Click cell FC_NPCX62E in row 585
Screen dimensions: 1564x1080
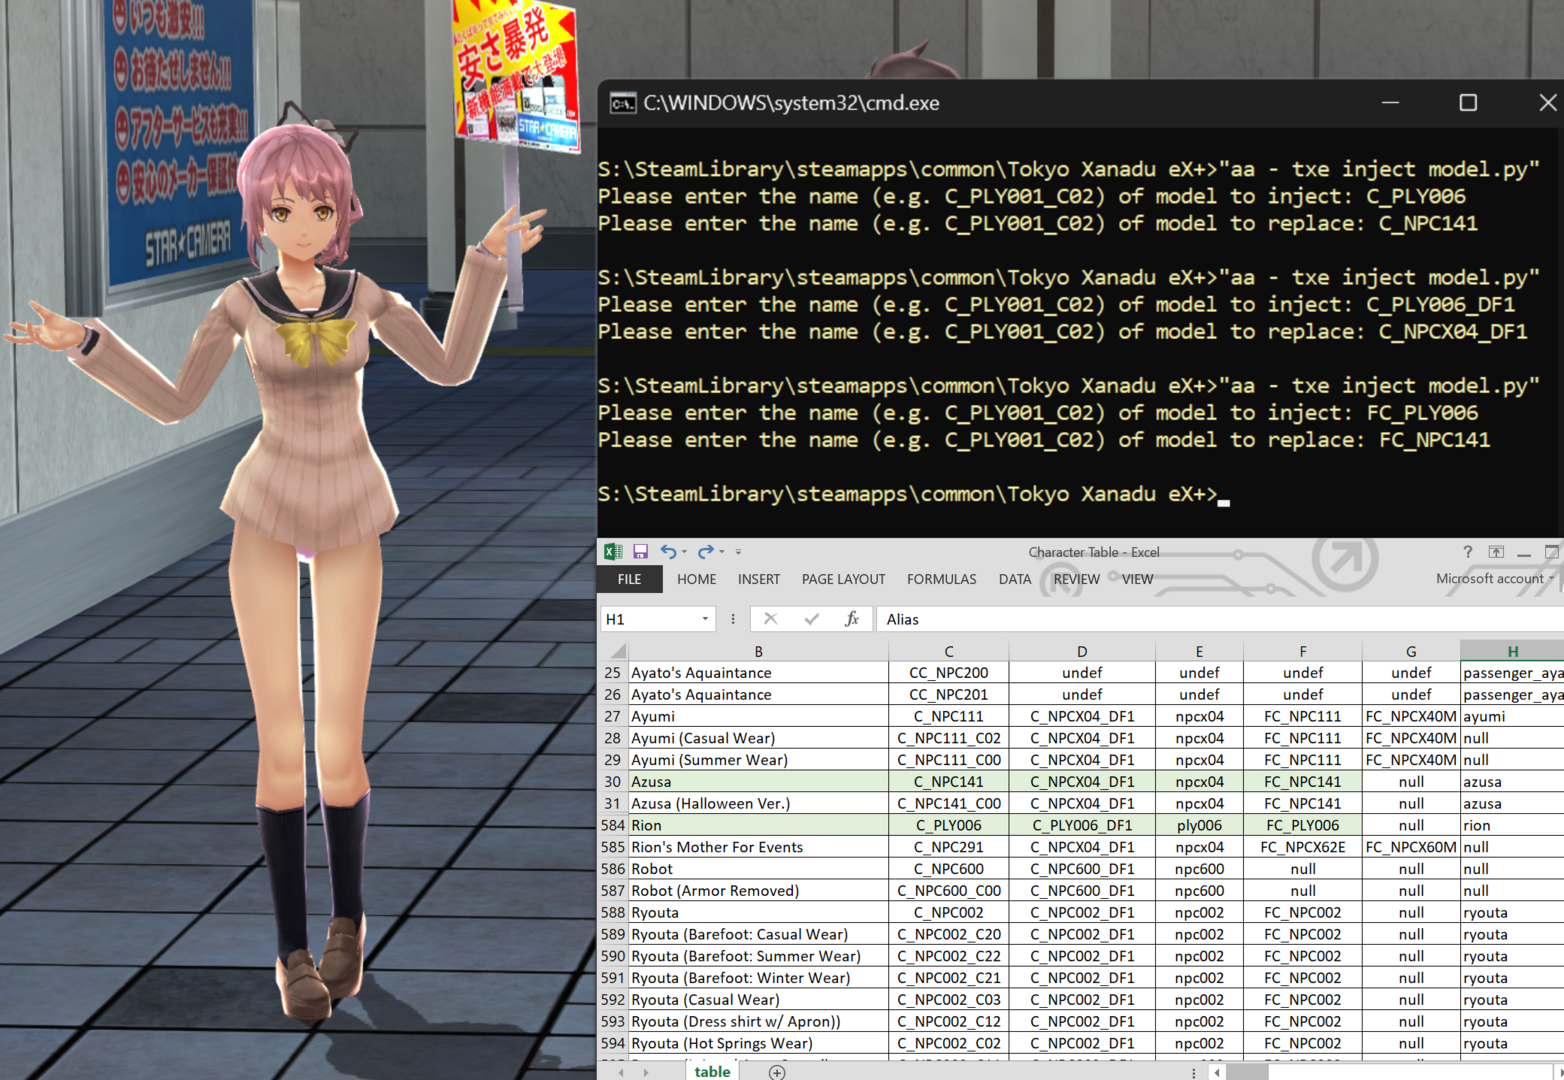coord(1303,847)
